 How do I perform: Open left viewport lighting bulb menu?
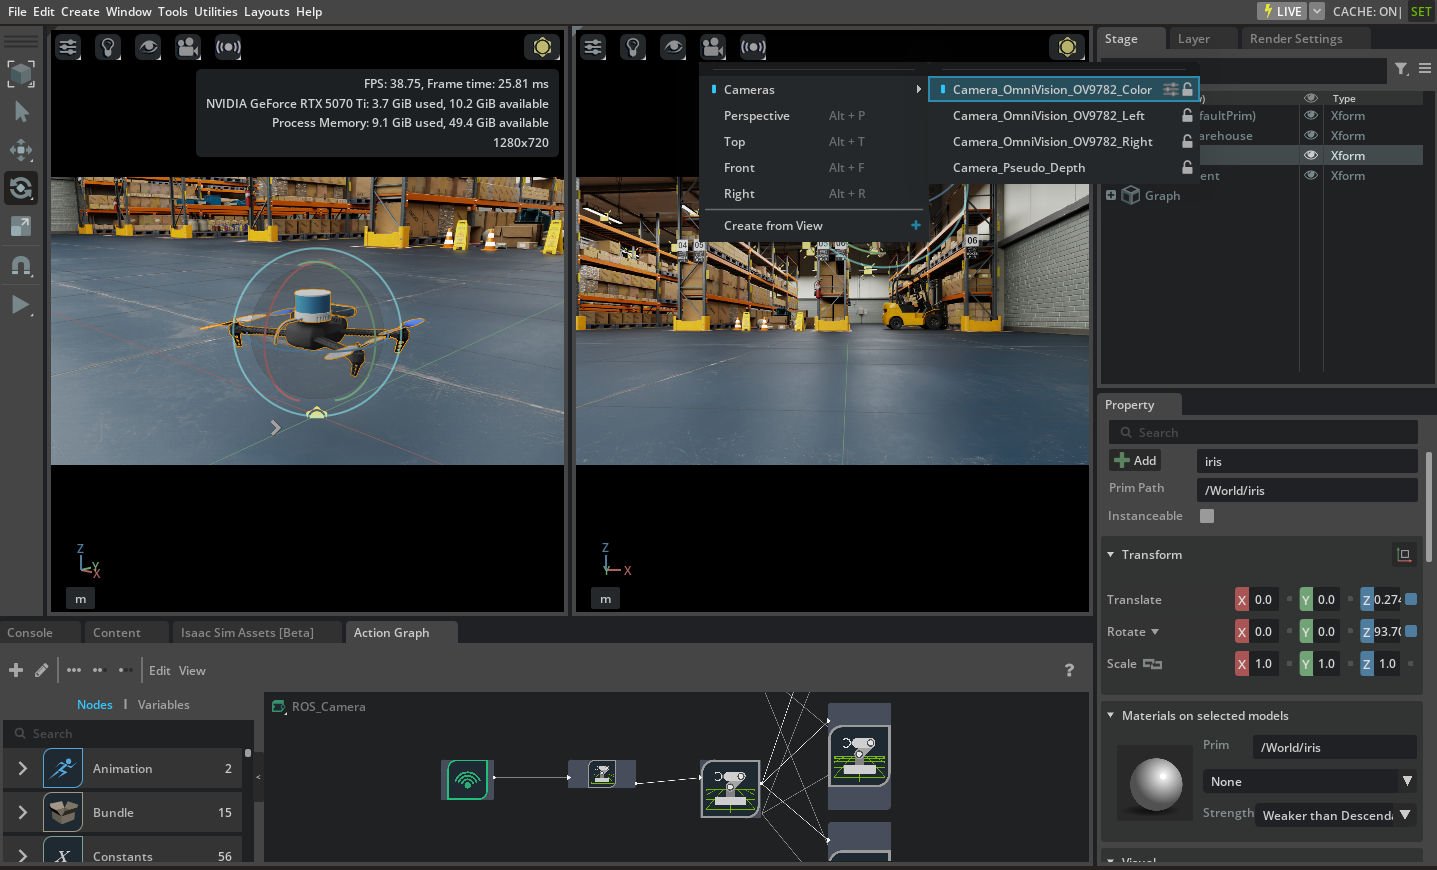[x=108, y=47]
